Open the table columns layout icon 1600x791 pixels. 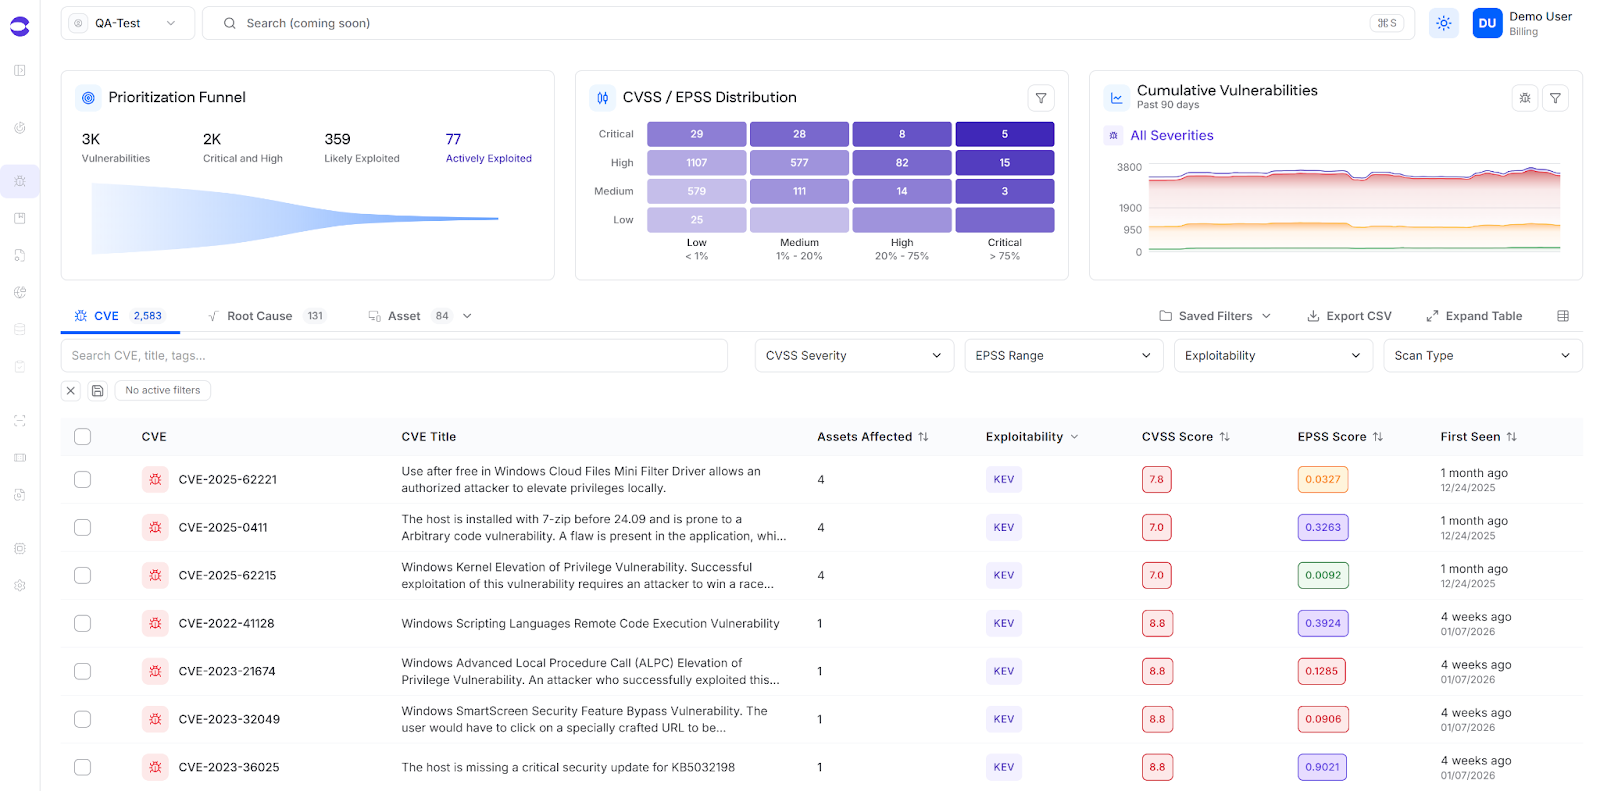click(1563, 316)
